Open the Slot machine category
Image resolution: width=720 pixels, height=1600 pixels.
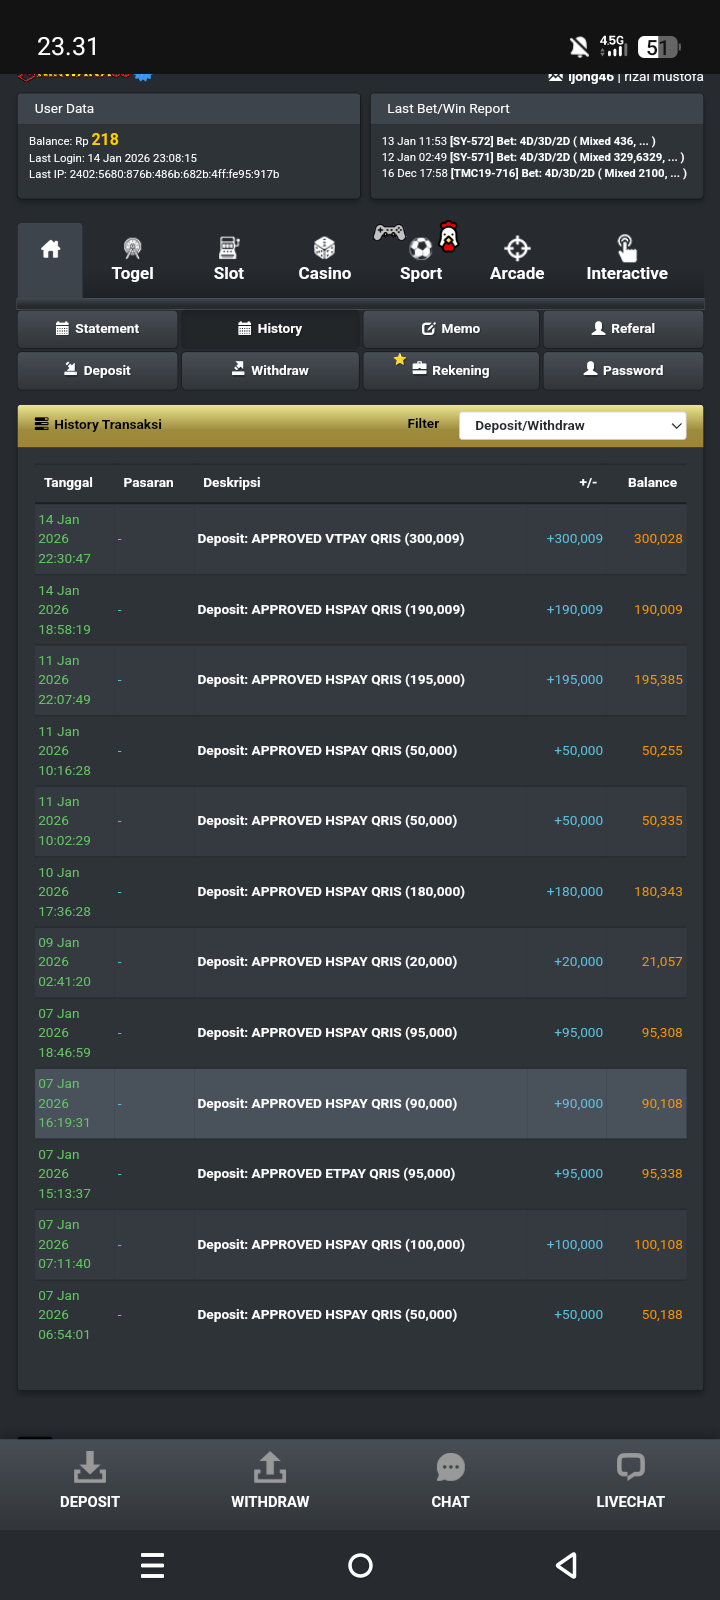tap(228, 260)
